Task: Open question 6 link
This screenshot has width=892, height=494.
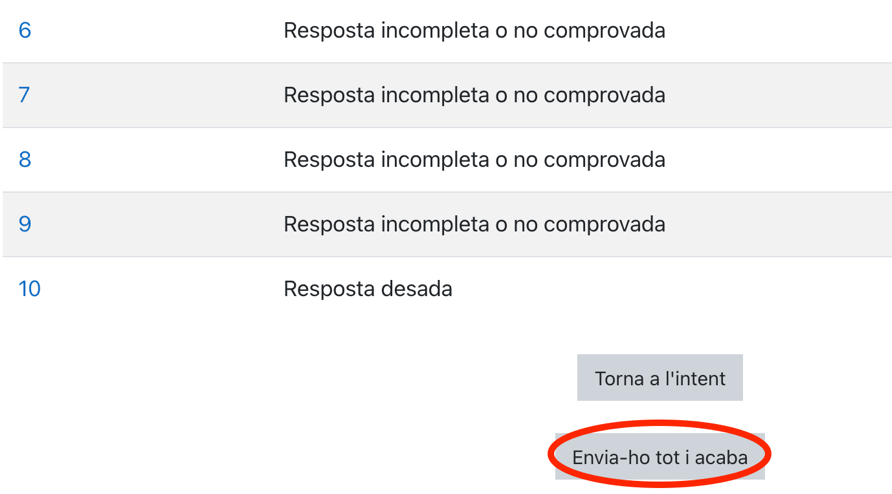Action: [x=25, y=31]
